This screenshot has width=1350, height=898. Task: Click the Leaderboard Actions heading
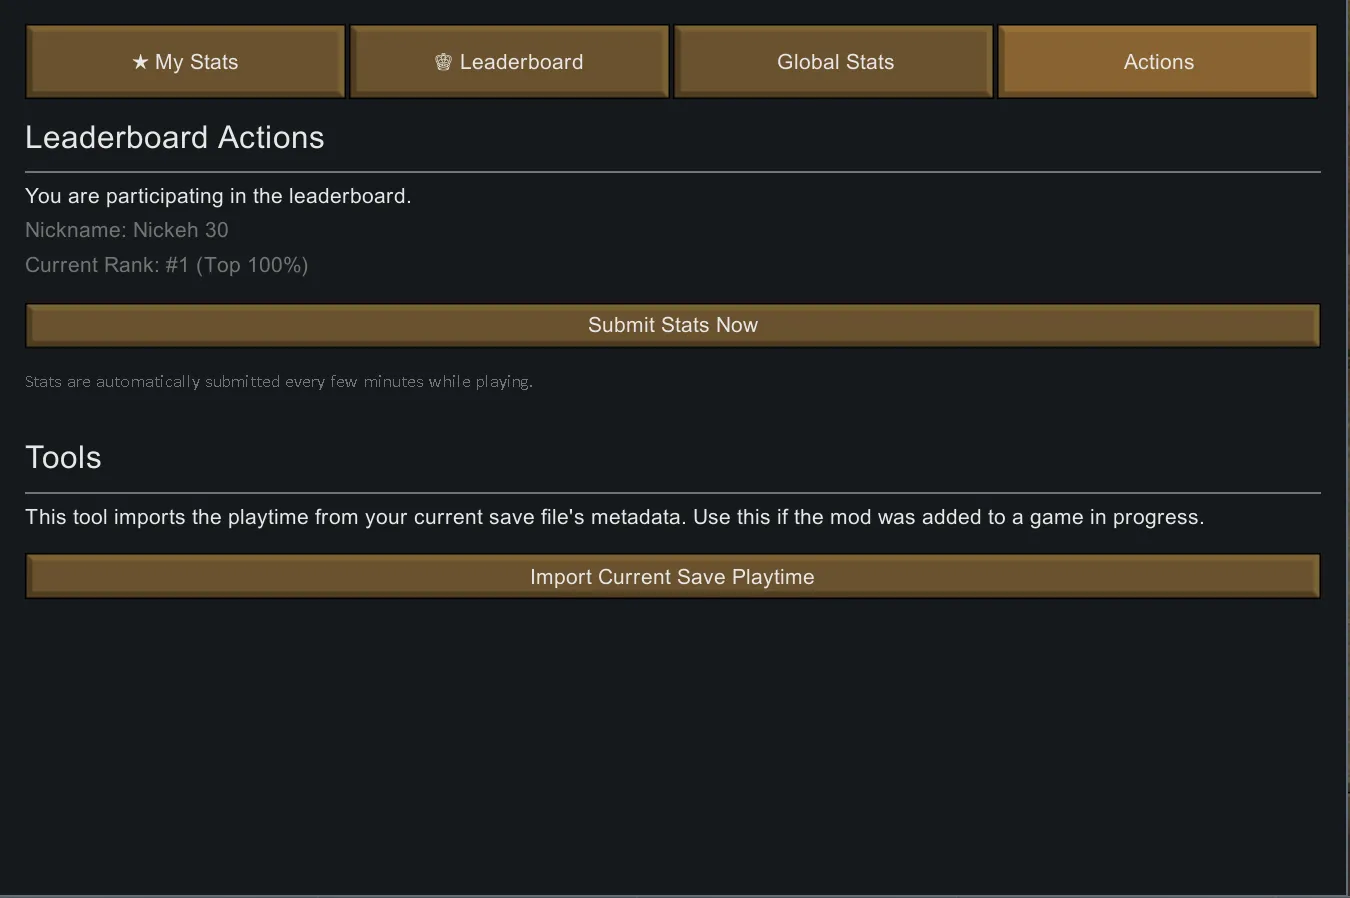[175, 138]
